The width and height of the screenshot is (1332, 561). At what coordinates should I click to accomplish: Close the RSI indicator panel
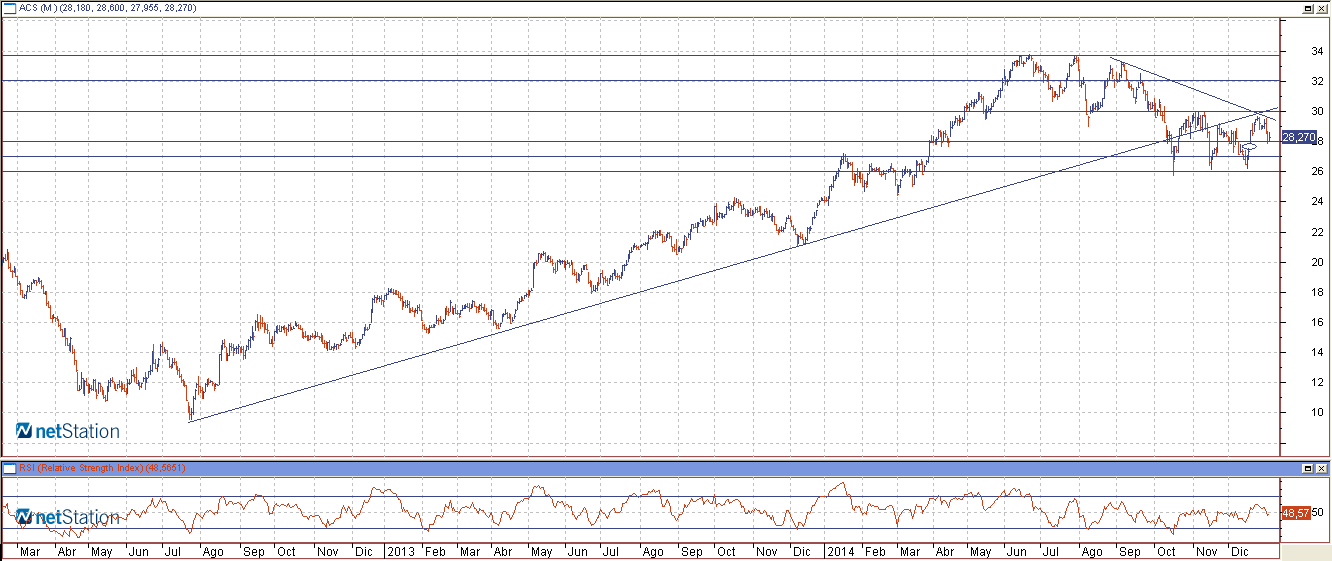point(1321,468)
